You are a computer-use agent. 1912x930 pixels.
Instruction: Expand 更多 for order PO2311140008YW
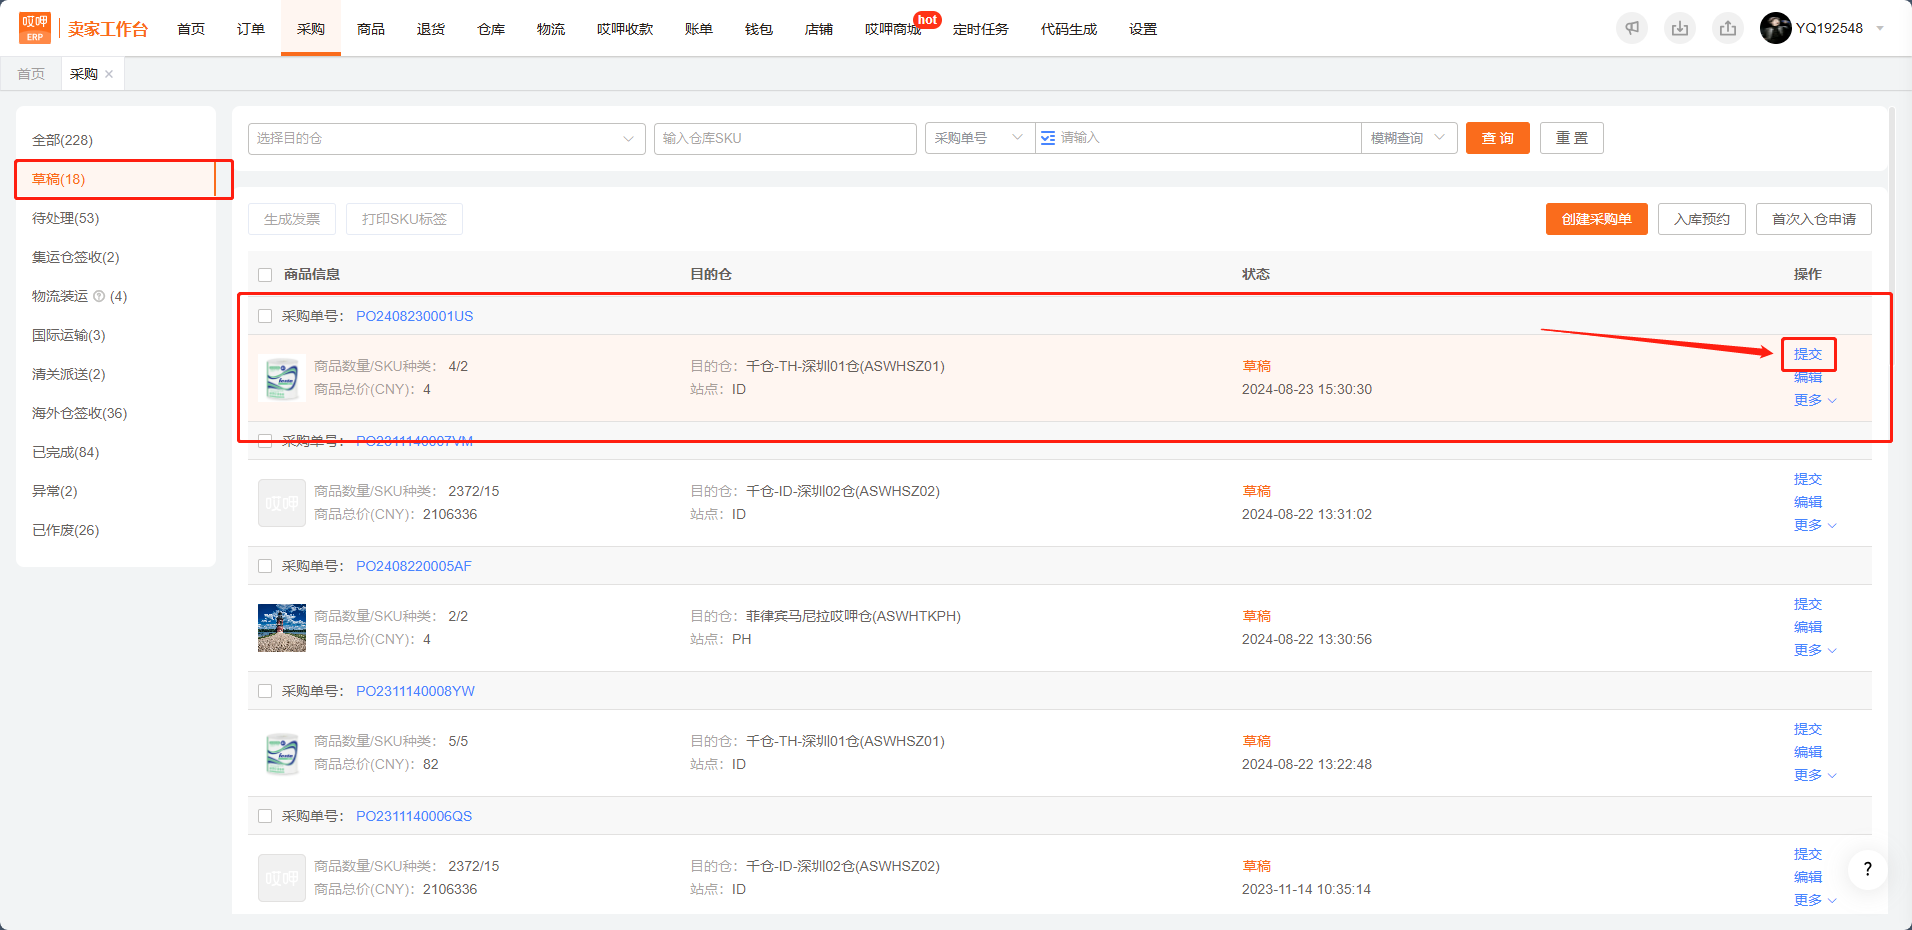click(x=1815, y=775)
